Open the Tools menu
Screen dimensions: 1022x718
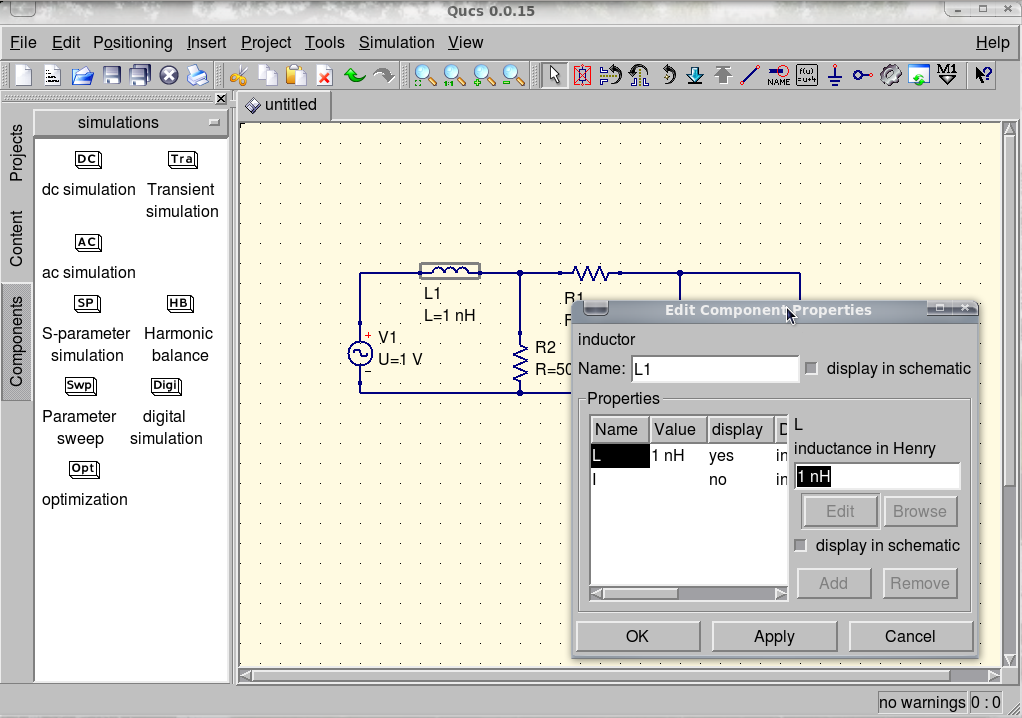point(325,42)
